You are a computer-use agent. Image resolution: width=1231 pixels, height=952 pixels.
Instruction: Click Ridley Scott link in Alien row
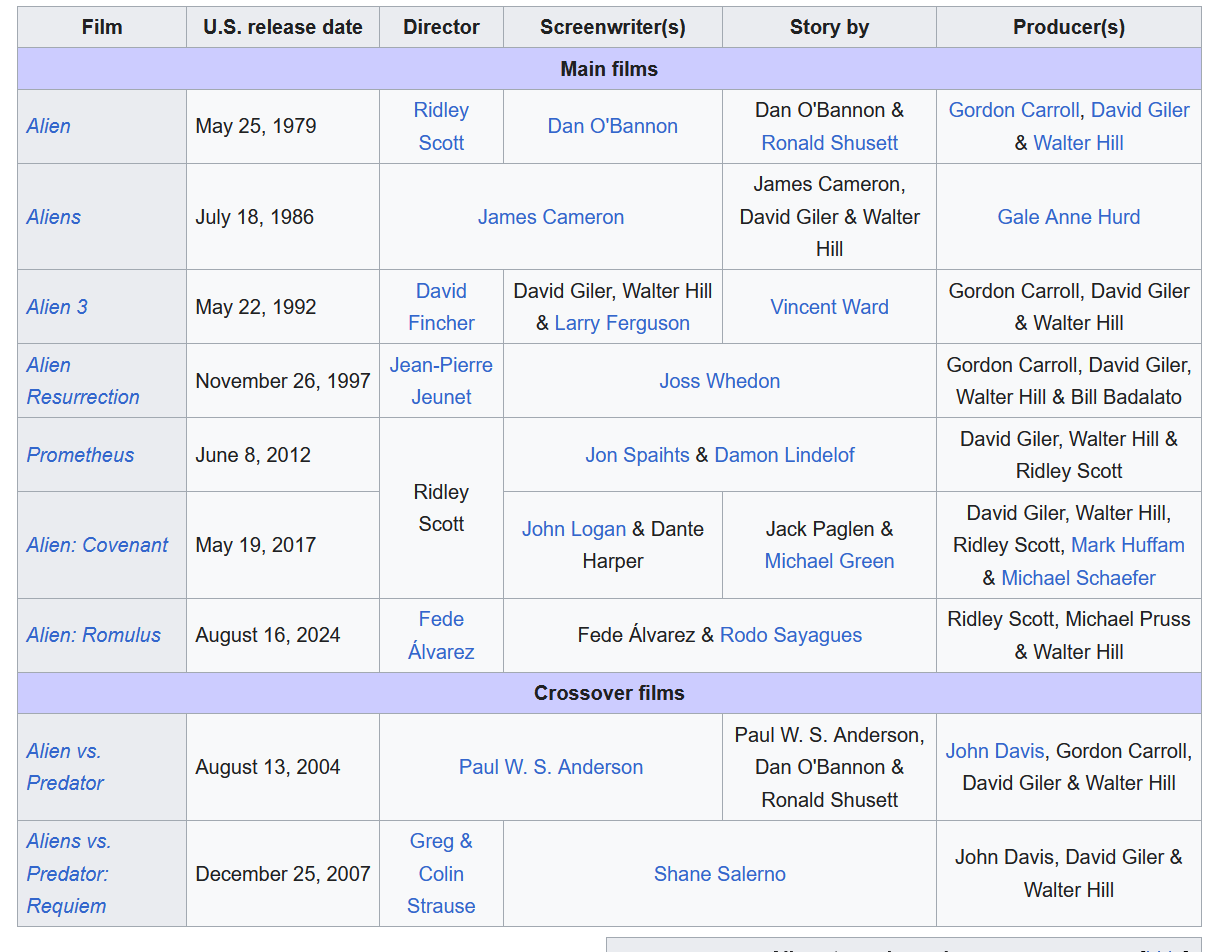click(x=441, y=126)
